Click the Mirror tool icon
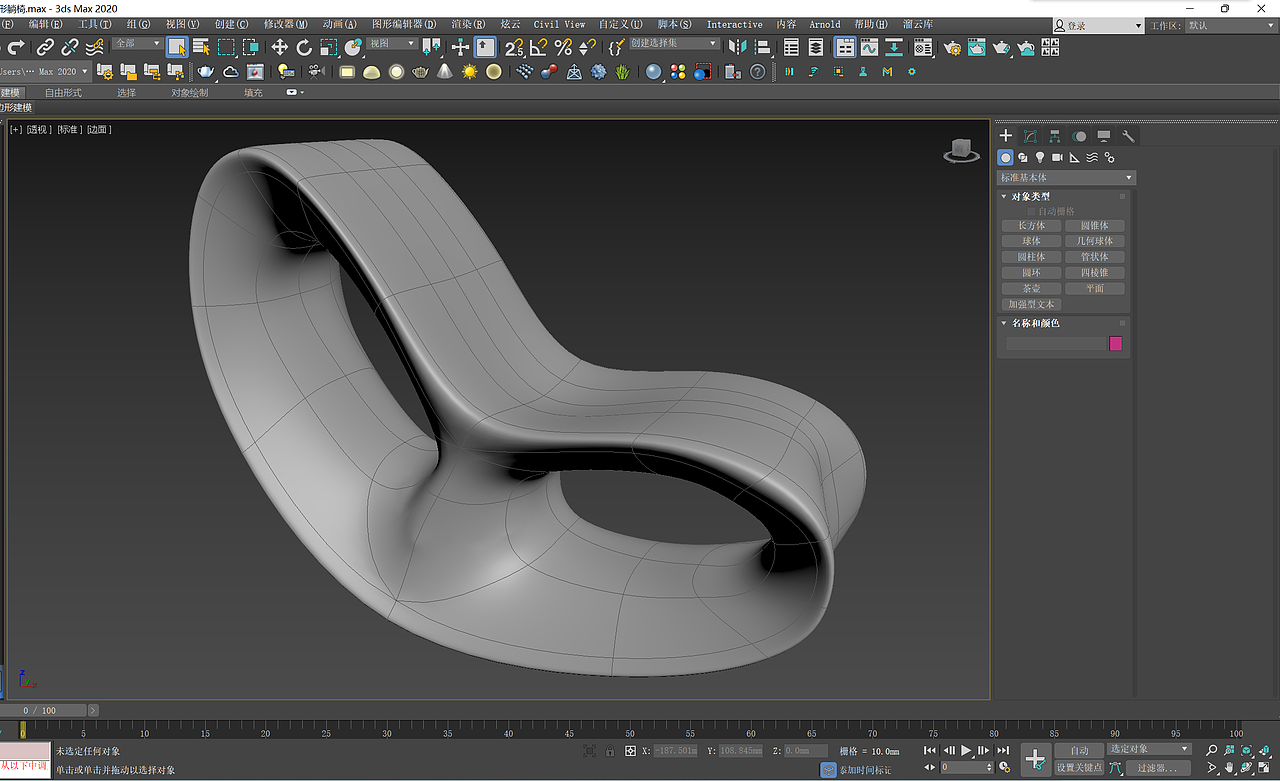 (738, 47)
